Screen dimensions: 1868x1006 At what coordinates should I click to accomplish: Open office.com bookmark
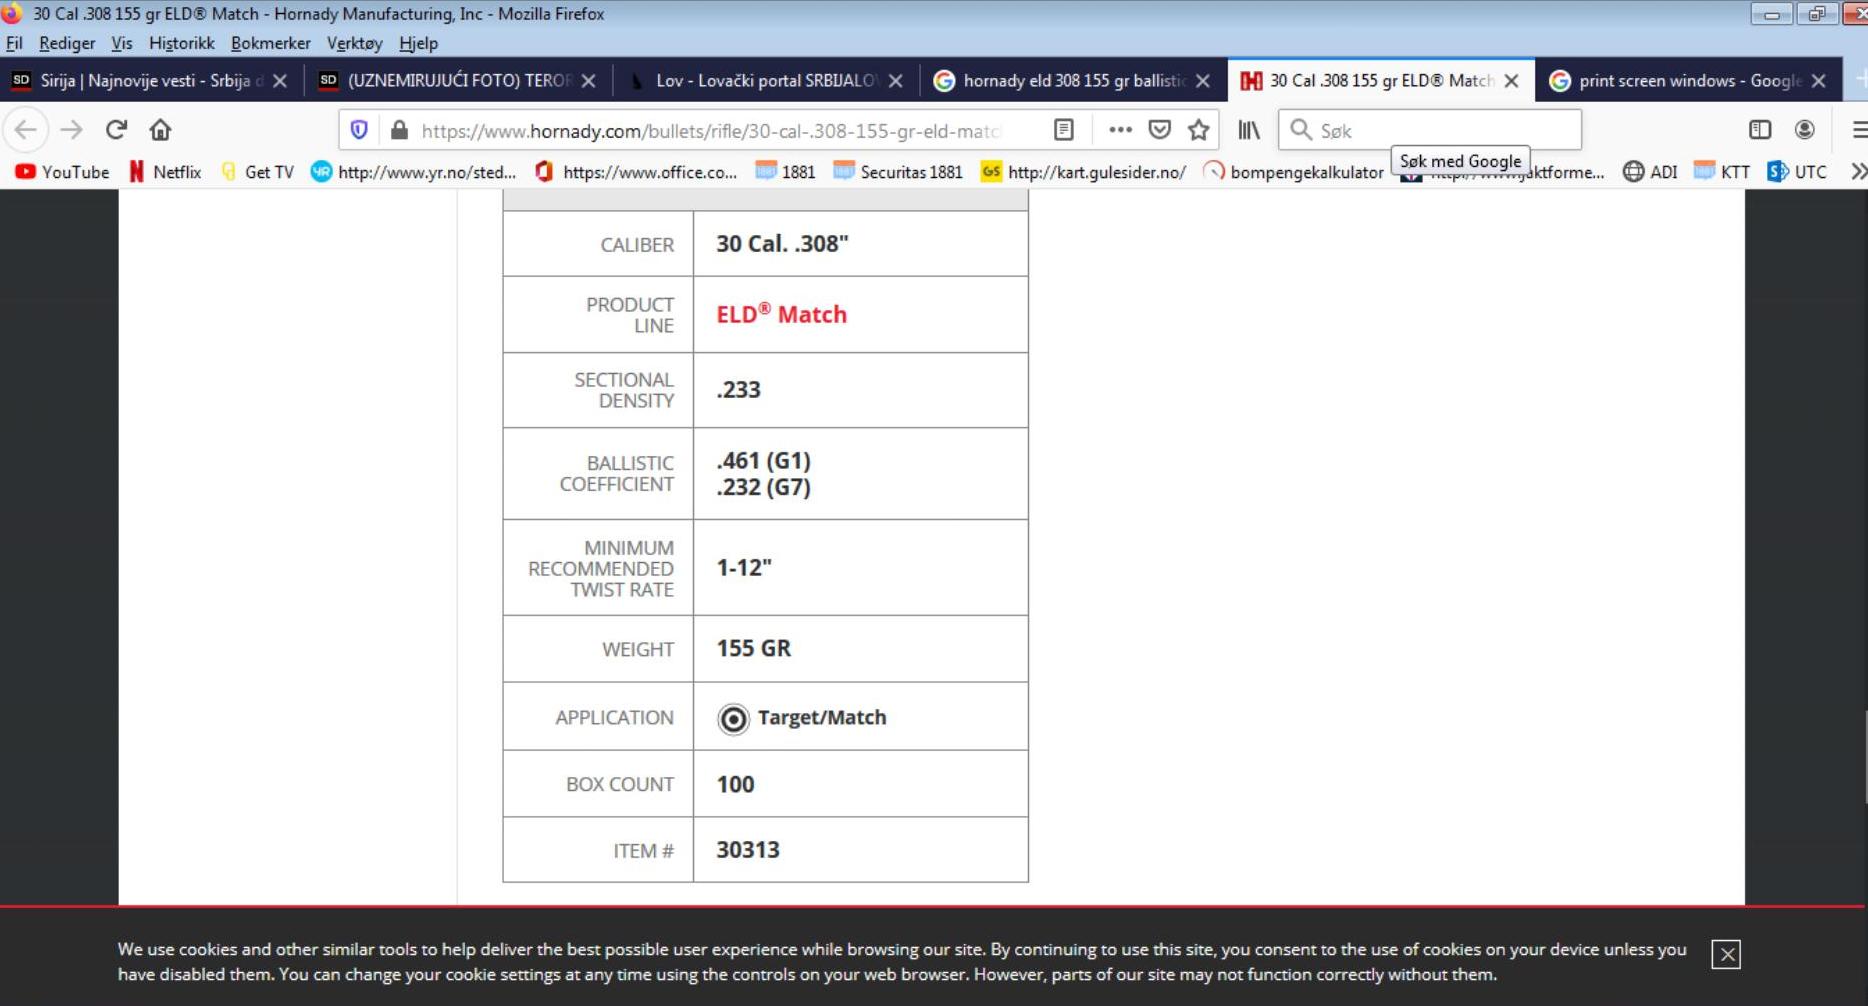click(637, 172)
